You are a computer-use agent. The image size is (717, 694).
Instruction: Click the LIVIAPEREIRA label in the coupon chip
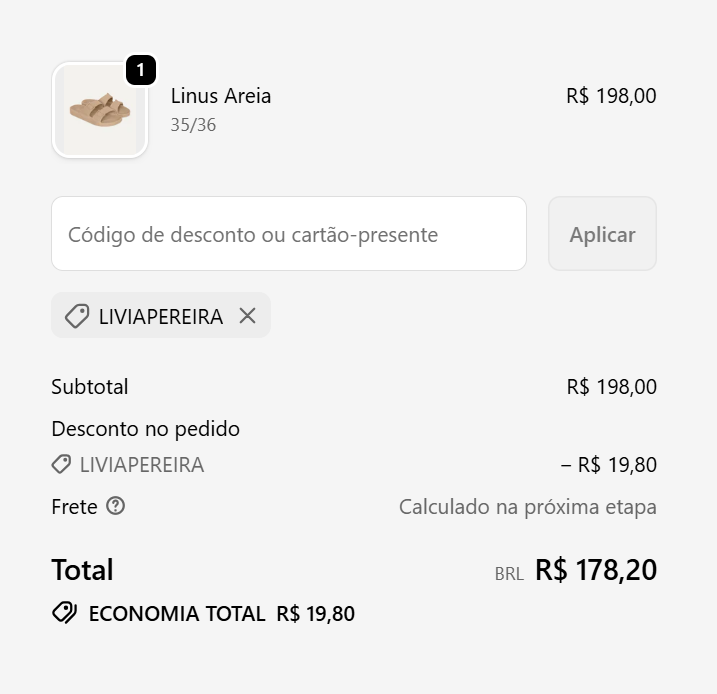click(160, 317)
